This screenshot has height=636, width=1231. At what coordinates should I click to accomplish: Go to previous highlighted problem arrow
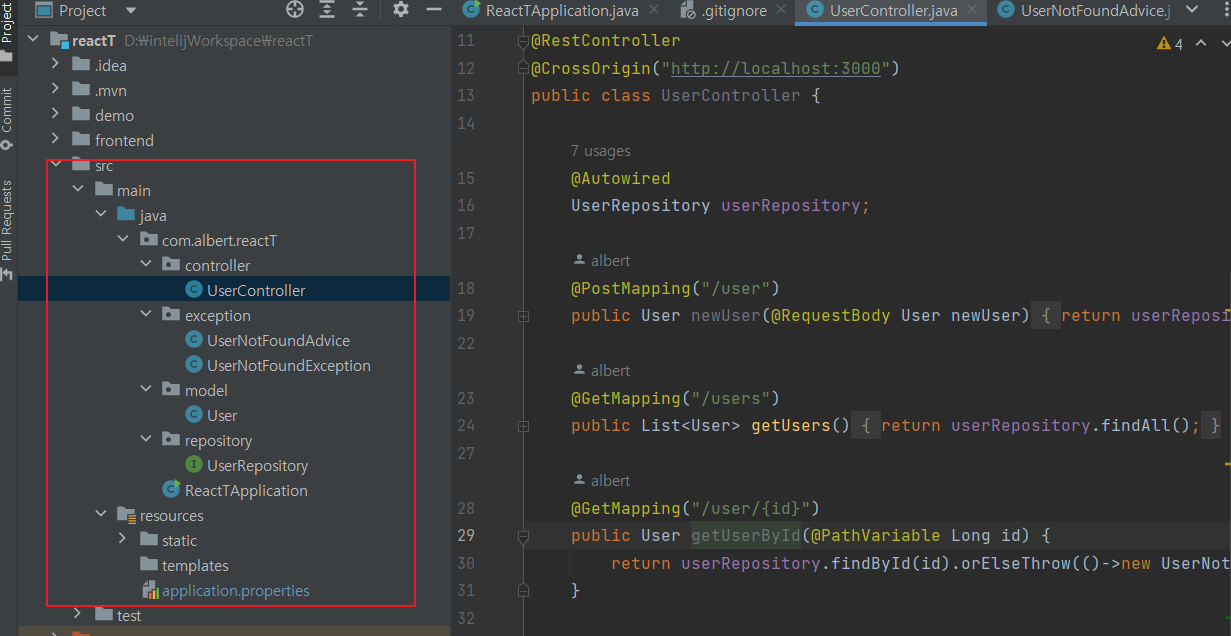click(1201, 44)
